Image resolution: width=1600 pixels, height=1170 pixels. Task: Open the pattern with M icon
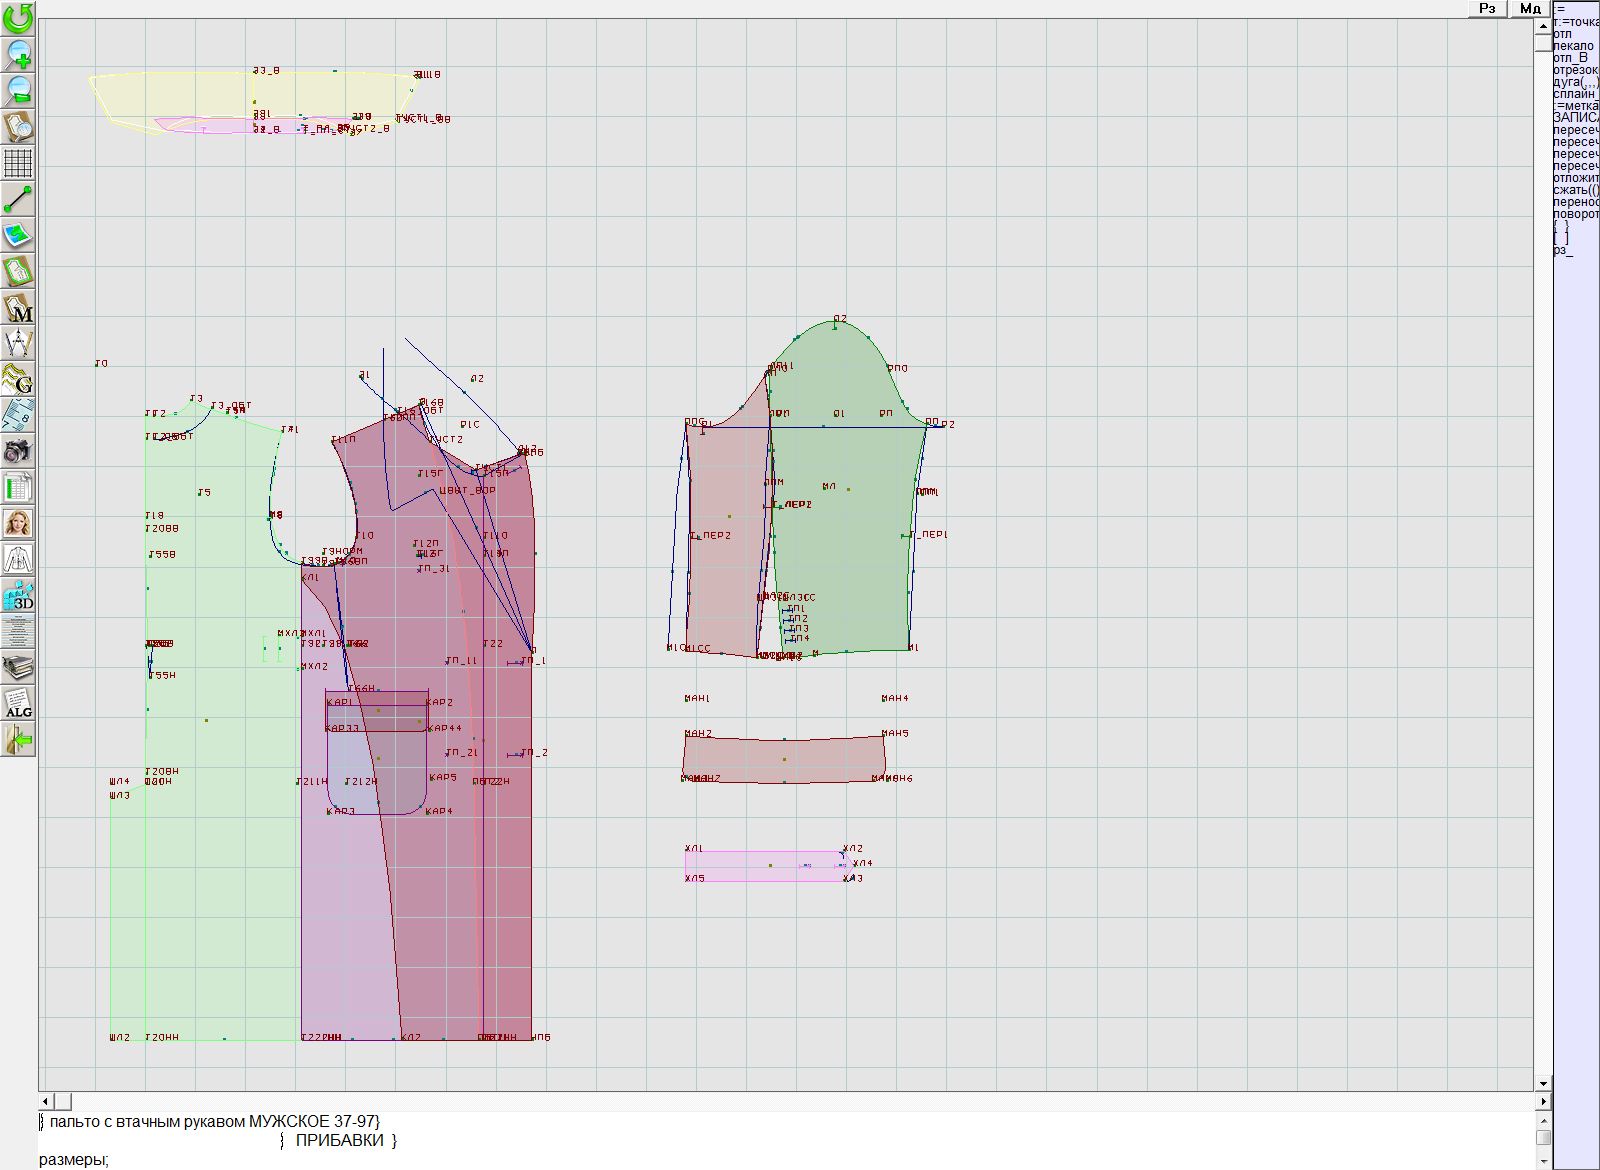pyautogui.click(x=18, y=308)
